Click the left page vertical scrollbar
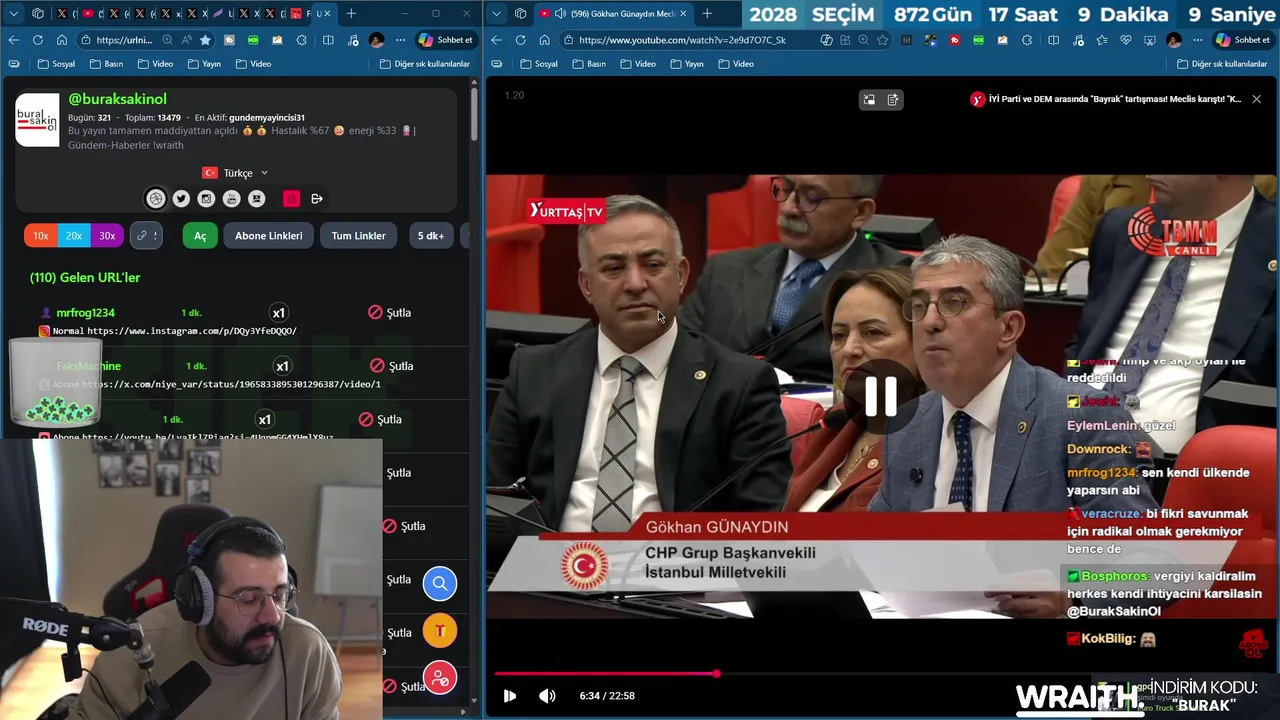The image size is (1280, 720). (474, 115)
